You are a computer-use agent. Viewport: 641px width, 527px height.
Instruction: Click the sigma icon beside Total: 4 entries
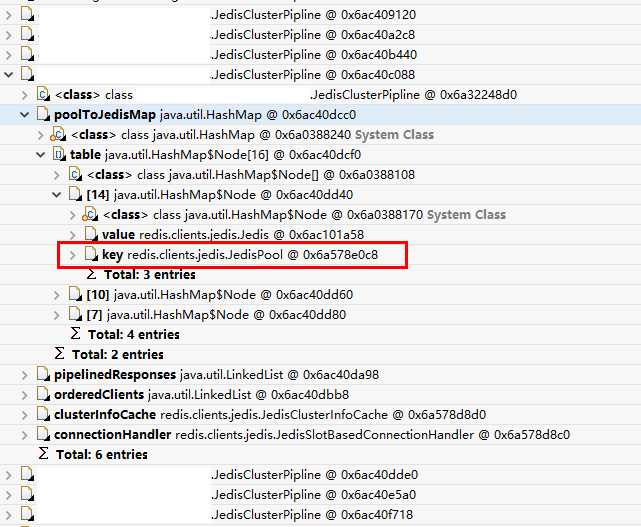tap(75, 334)
